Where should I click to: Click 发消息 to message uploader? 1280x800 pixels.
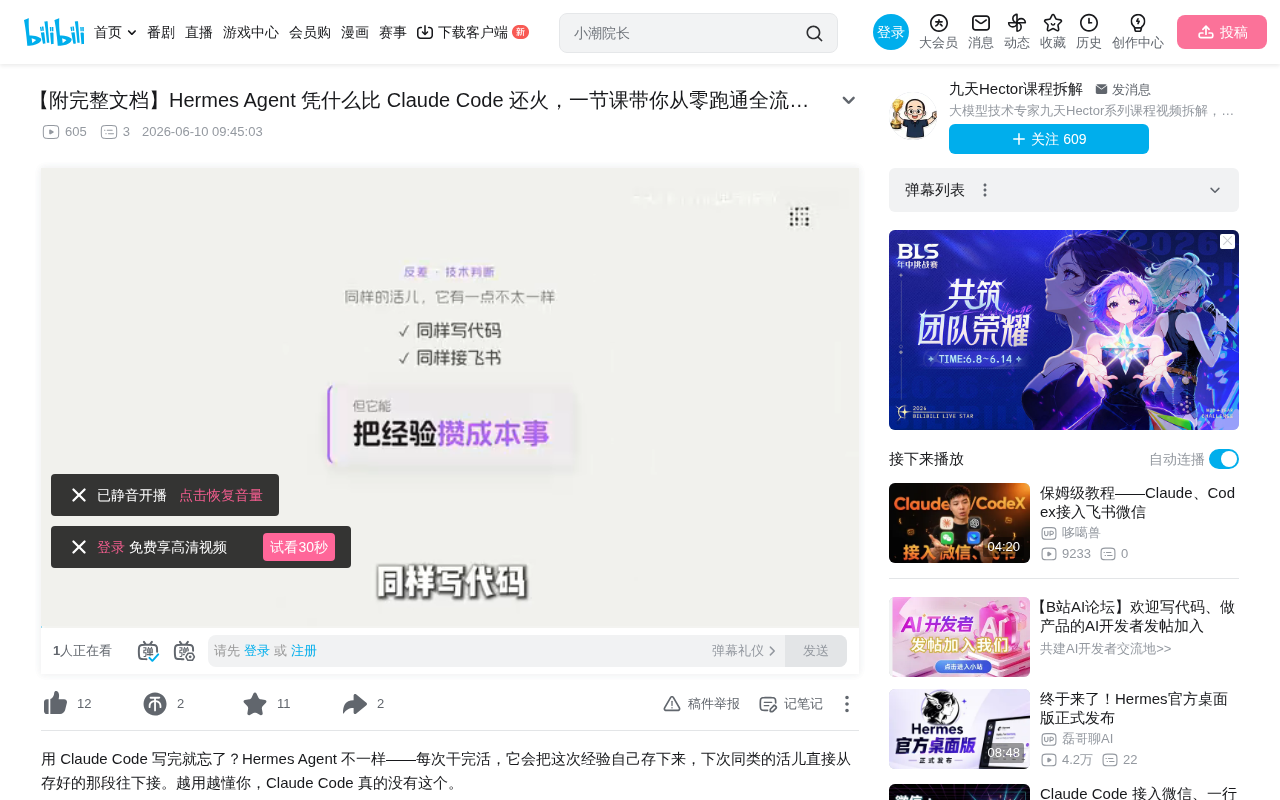(1123, 89)
